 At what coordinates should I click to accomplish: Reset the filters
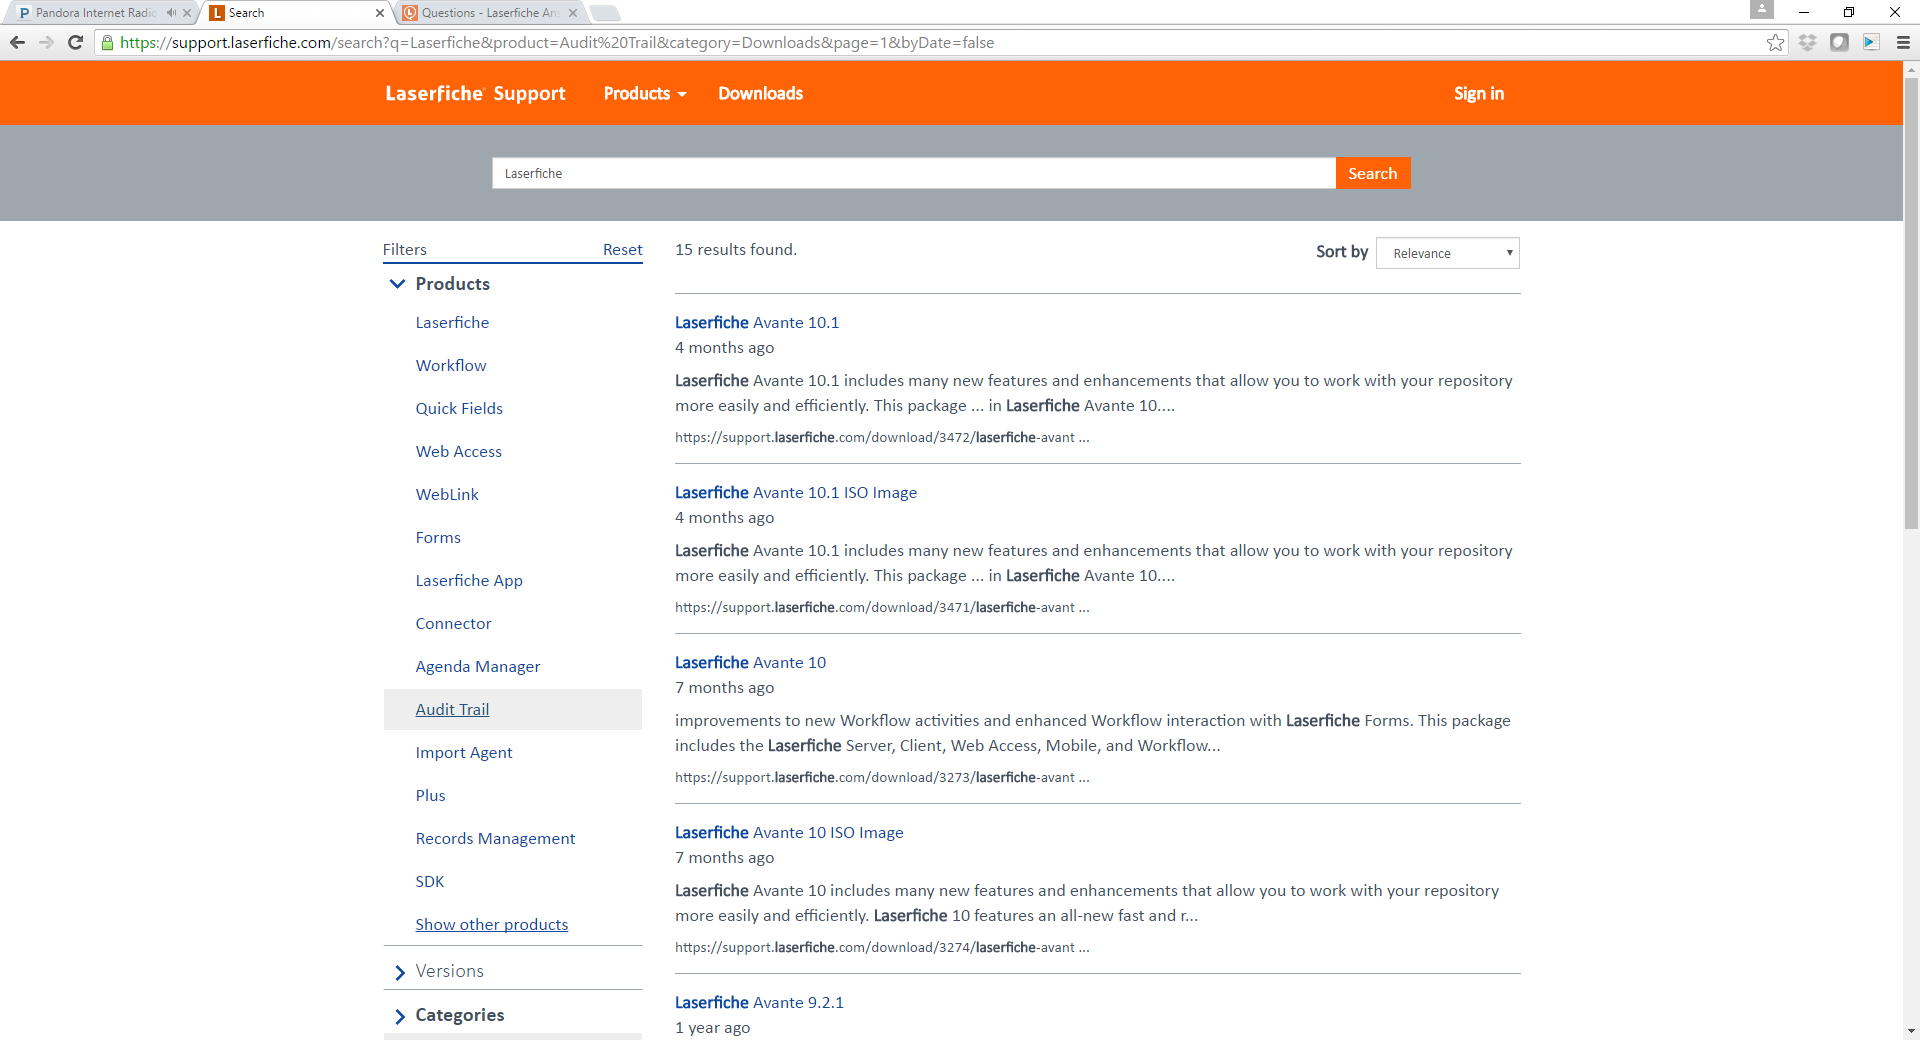click(x=622, y=249)
